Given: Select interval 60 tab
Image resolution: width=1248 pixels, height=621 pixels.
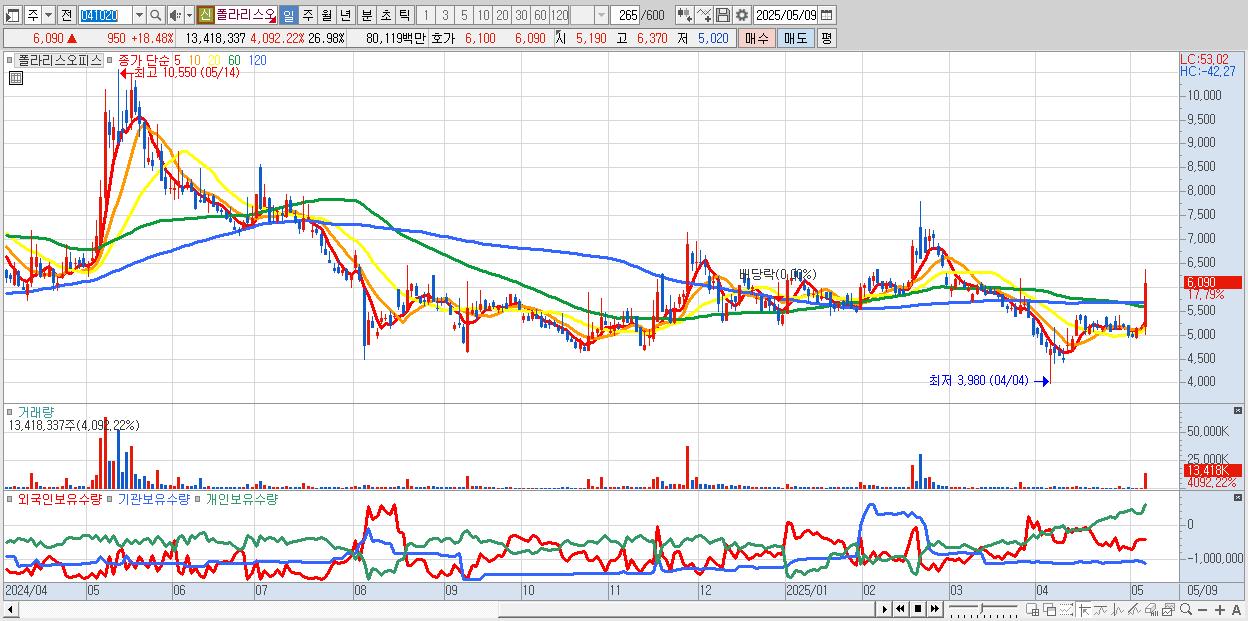Looking at the screenshot, I should (540, 15).
